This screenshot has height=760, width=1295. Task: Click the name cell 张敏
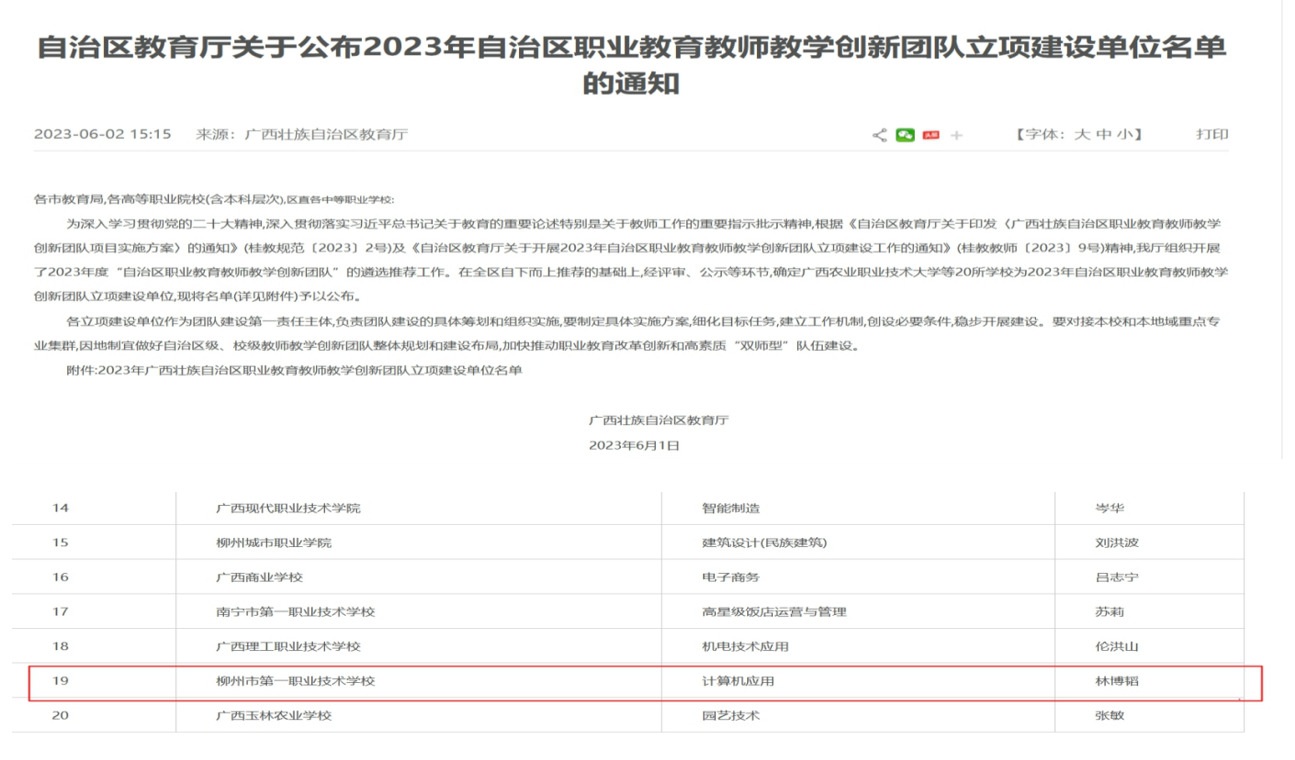click(x=1110, y=715)
